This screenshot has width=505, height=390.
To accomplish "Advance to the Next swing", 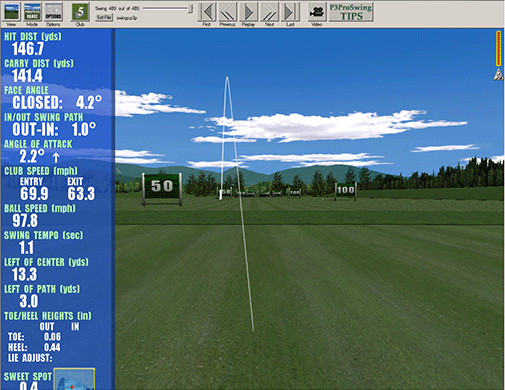I will click(x=269, y=12).
